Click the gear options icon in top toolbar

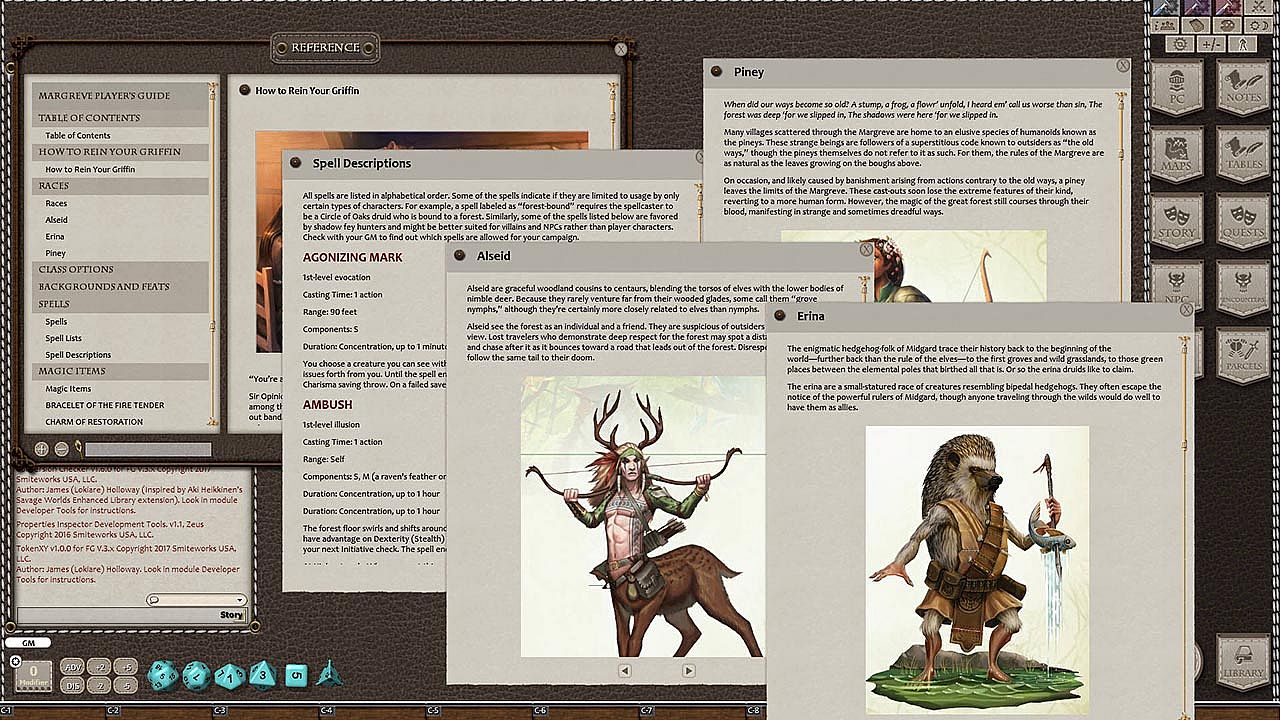tap(1181, 44)
